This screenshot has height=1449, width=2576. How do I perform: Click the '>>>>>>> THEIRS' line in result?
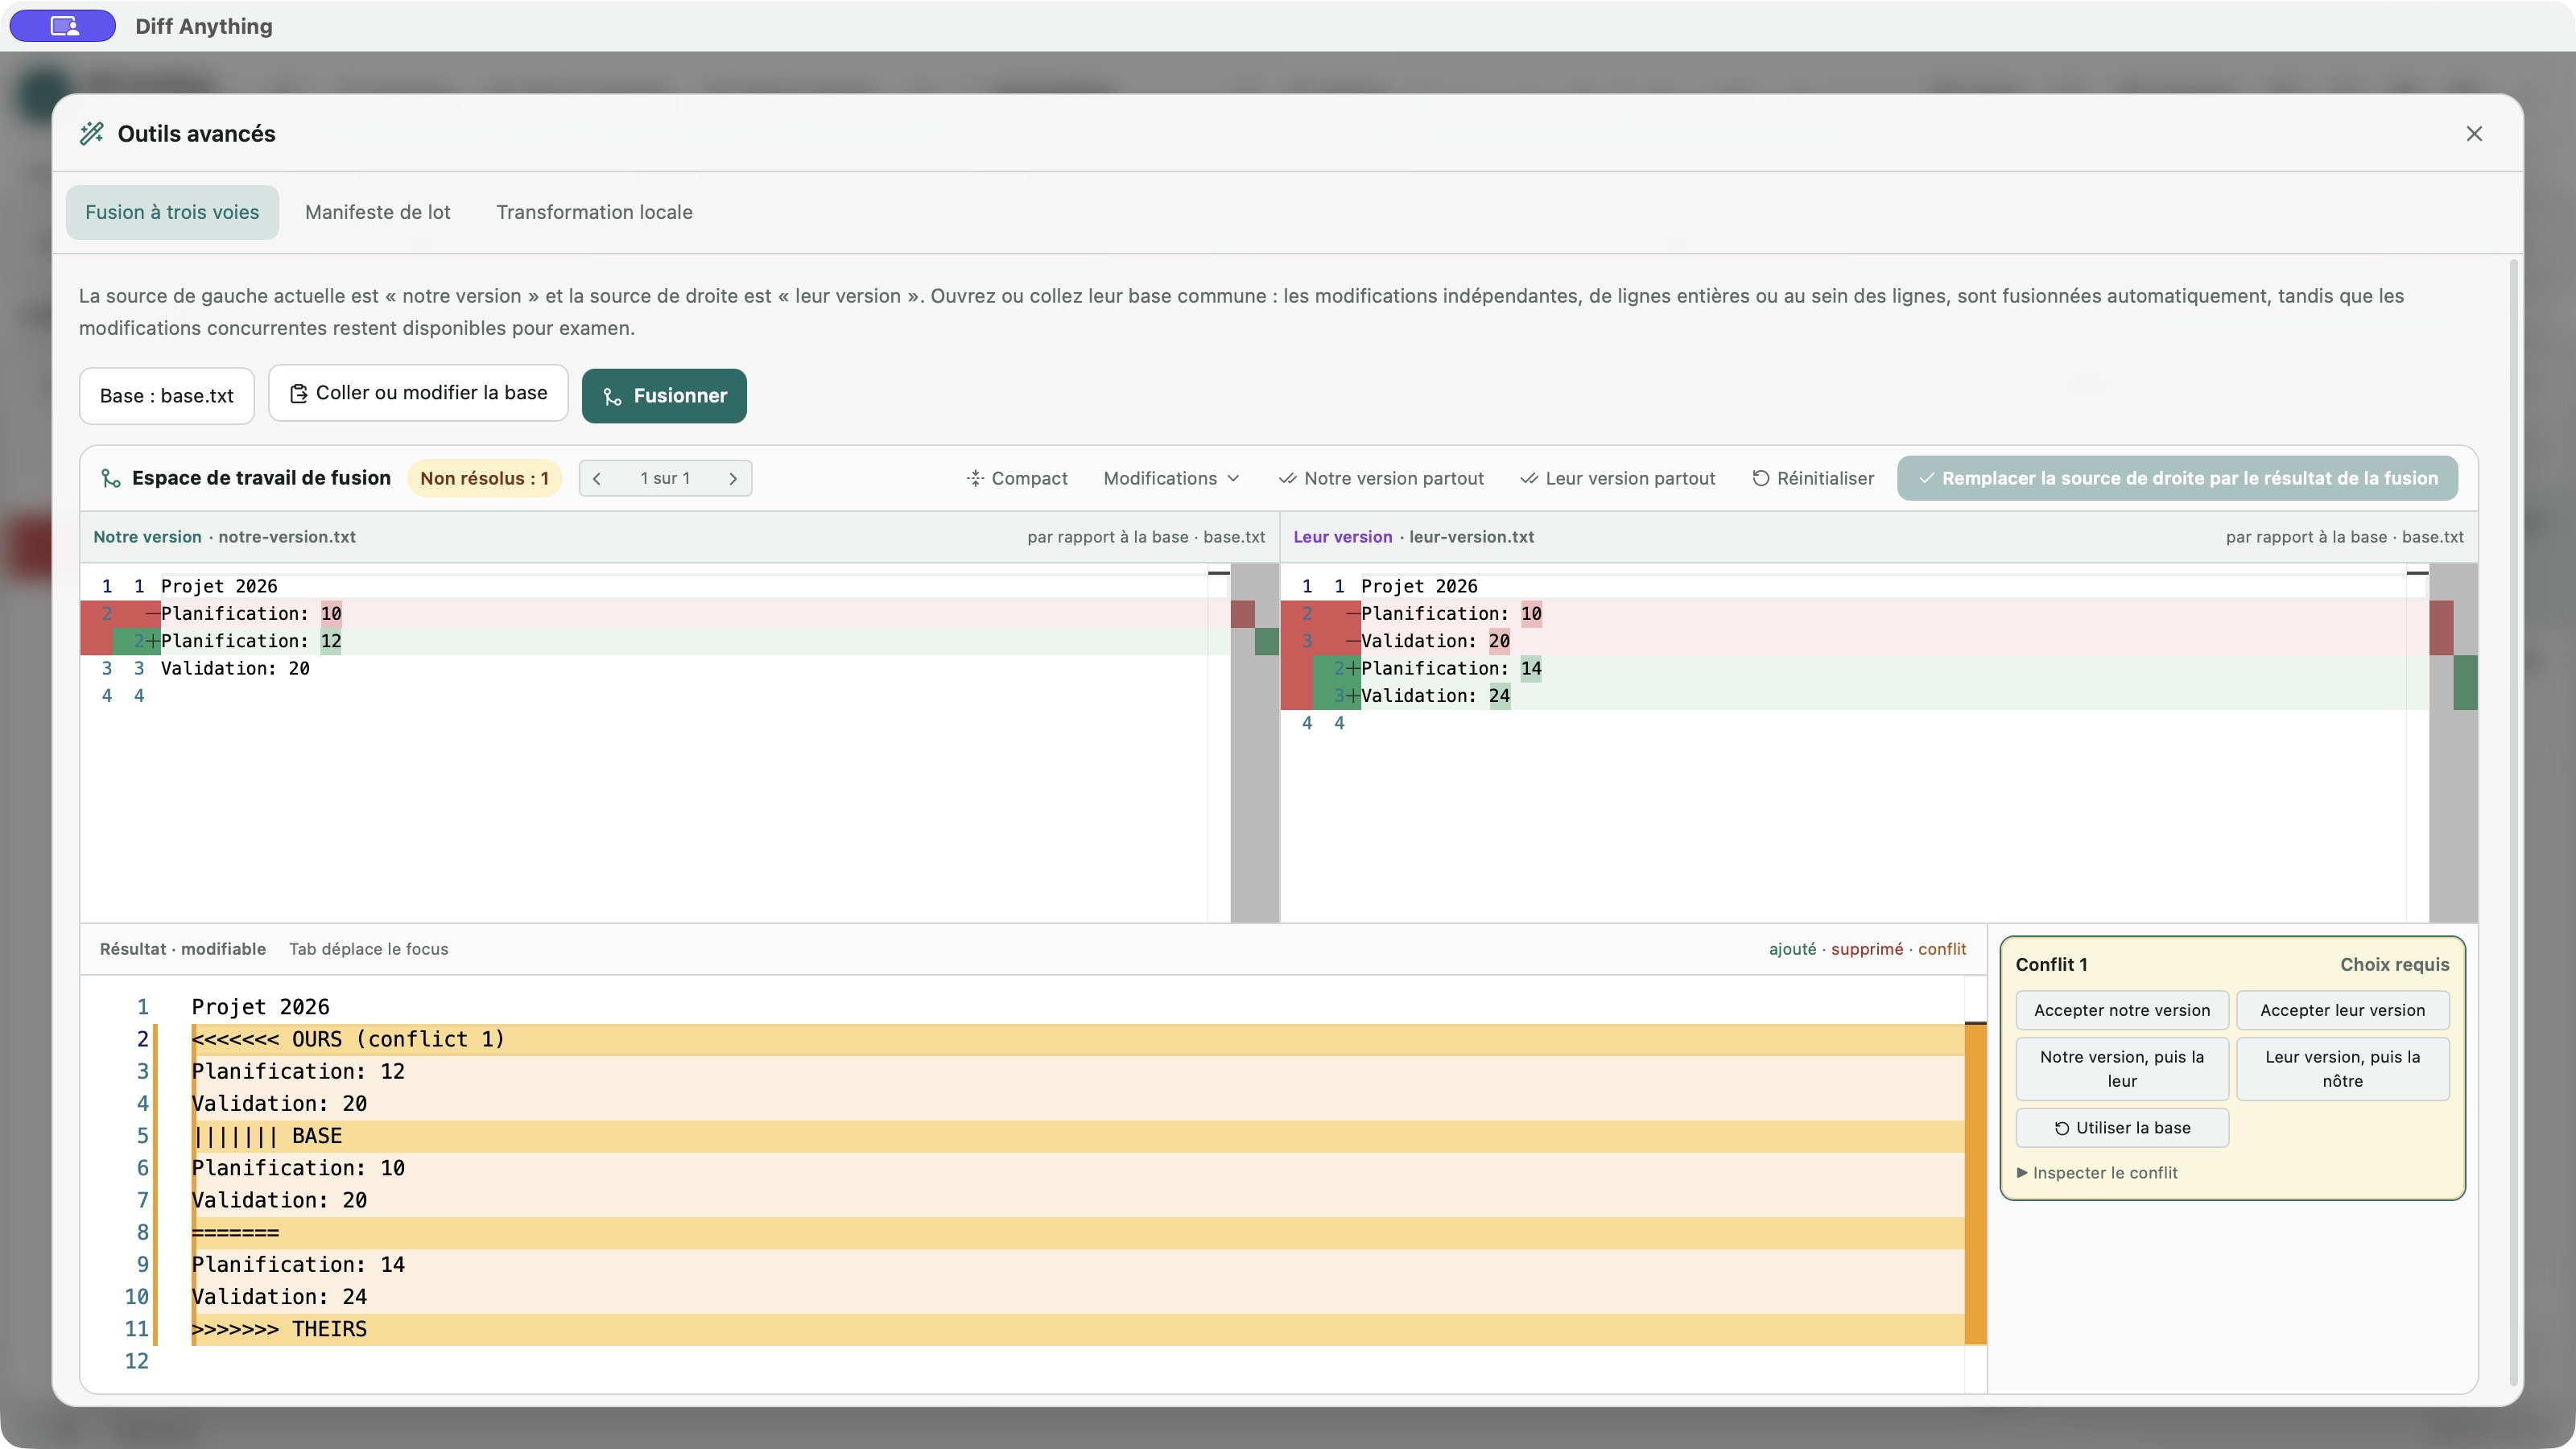click(x=1077, y=1330)
